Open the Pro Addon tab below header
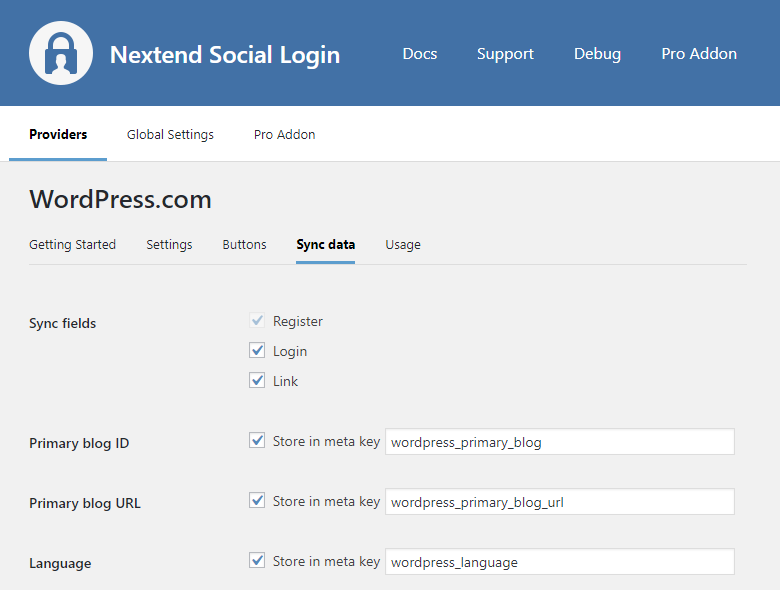Viewport: 780px width, 590px height. [284, 135]
